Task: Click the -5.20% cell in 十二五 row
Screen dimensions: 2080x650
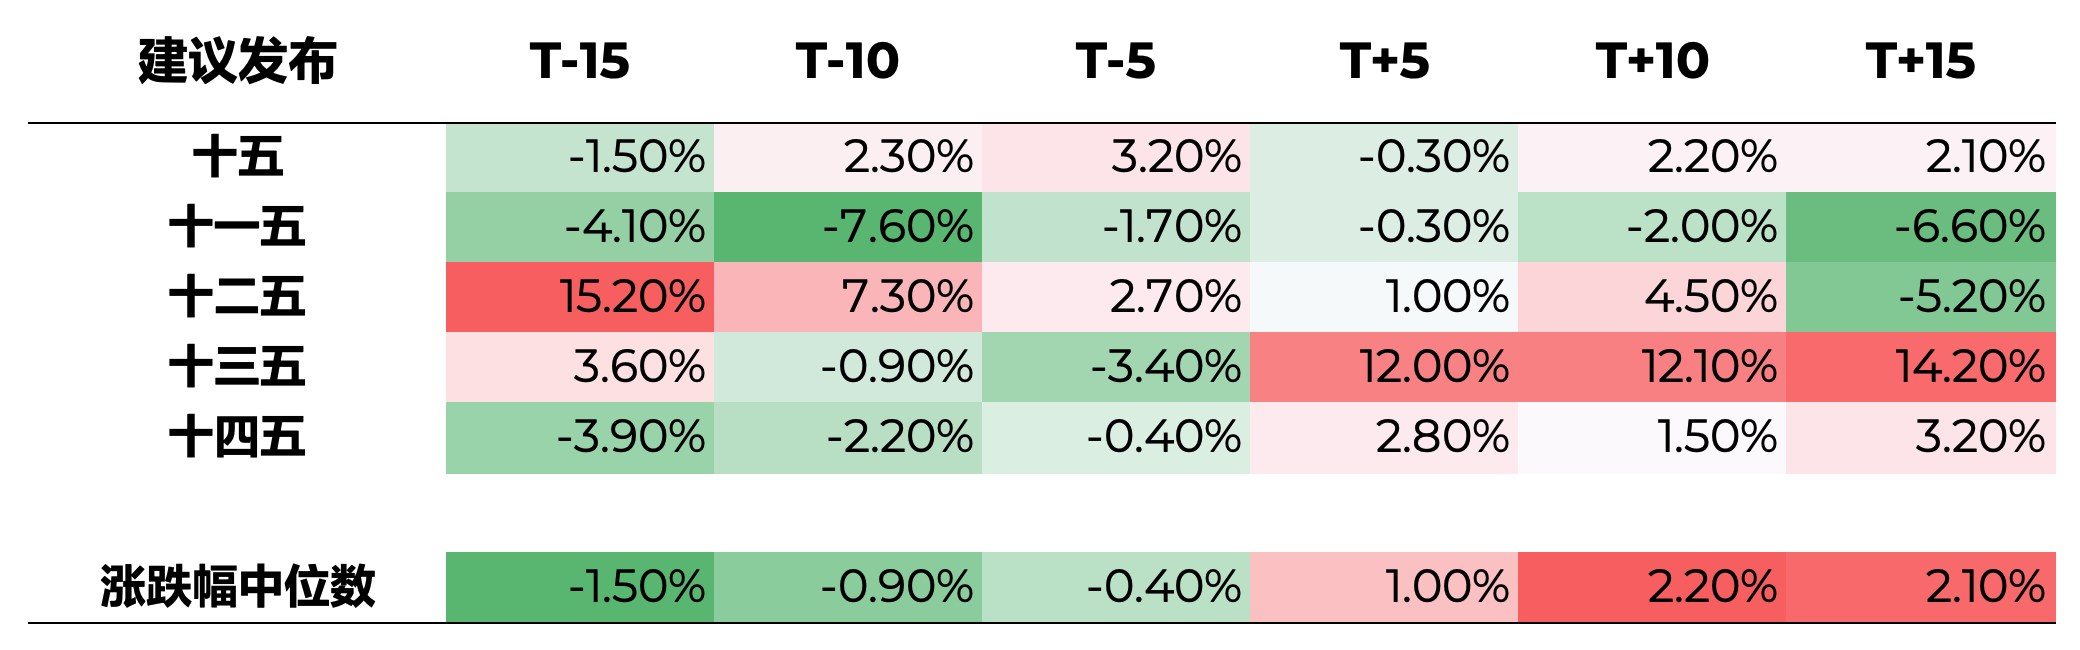Action: coord(1920,297)
